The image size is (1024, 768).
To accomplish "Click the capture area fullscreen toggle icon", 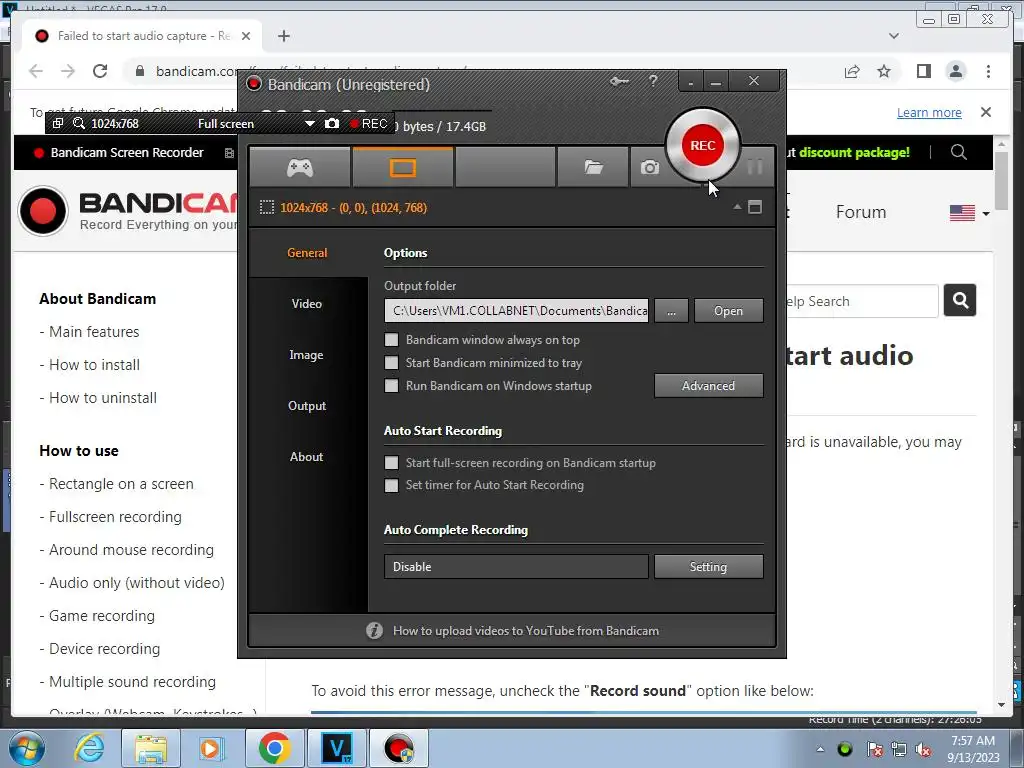I will coord(755,208).
